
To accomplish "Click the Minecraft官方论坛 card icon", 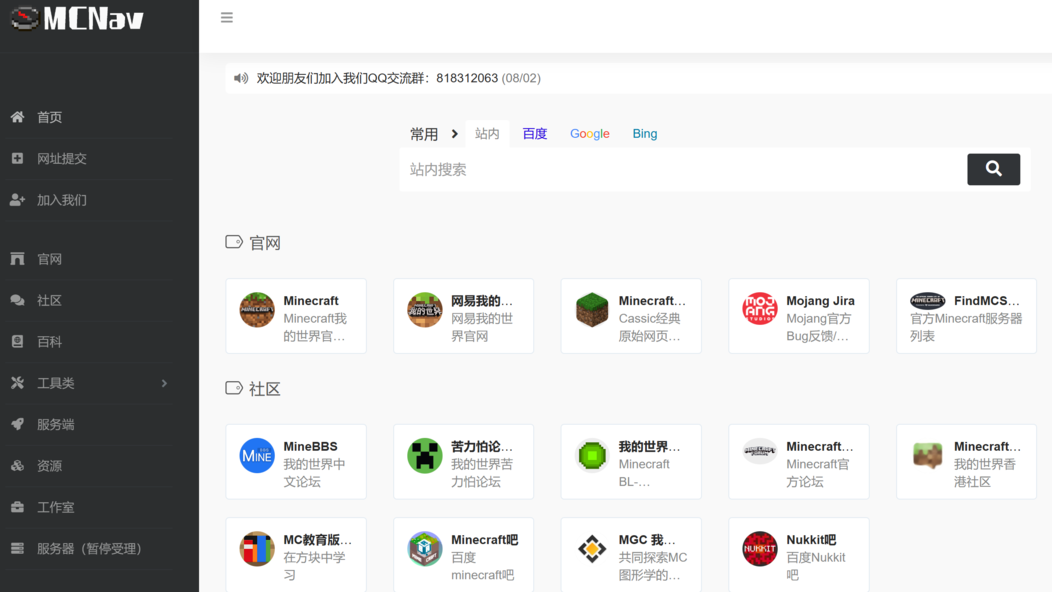I will (x=760, y=452).
